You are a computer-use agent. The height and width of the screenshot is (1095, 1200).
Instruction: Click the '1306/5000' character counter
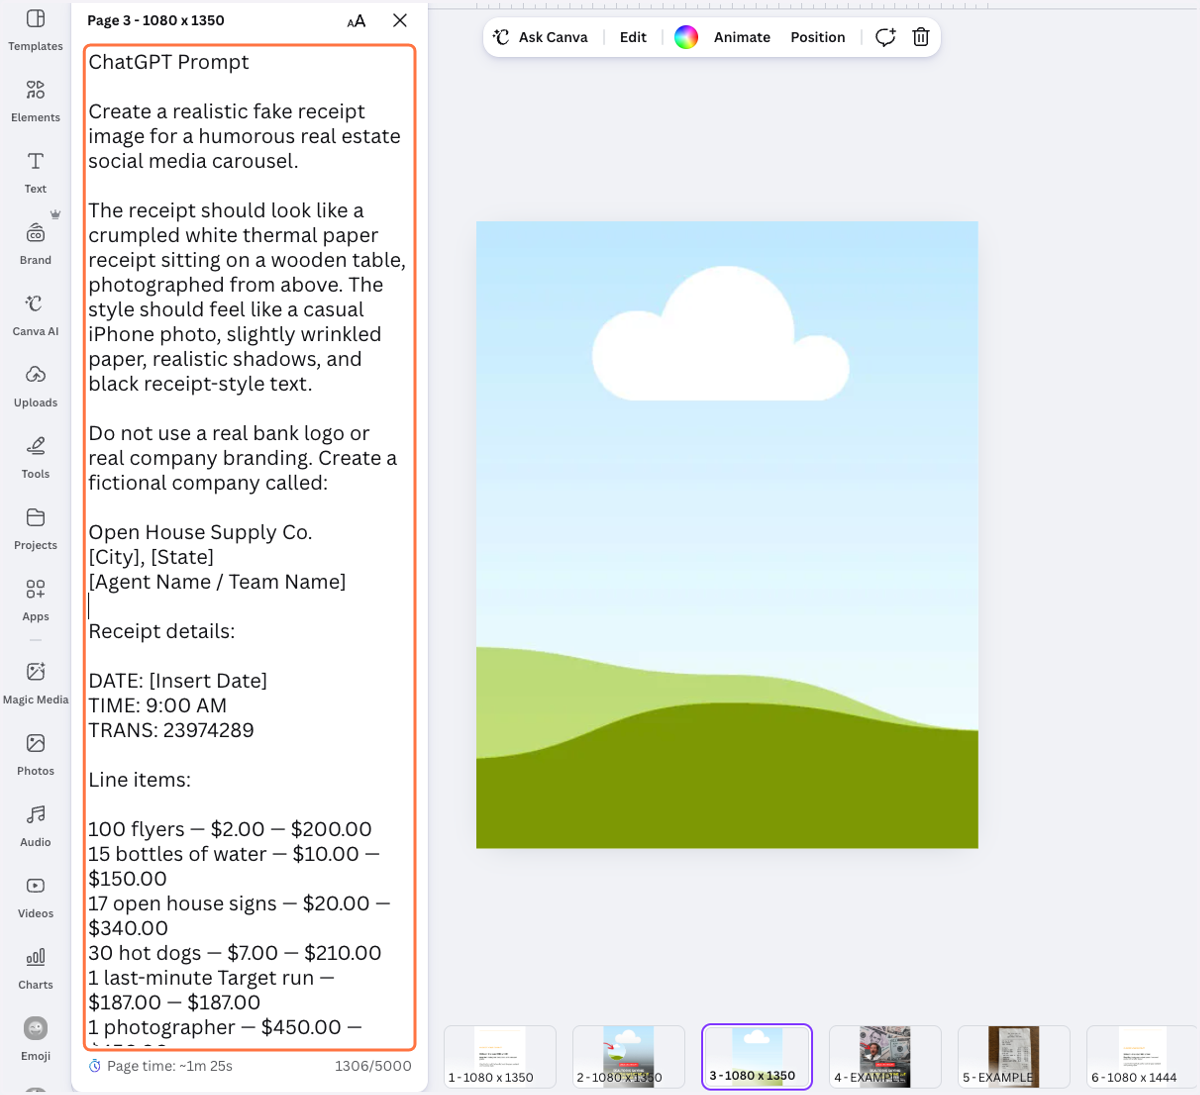373,1066
